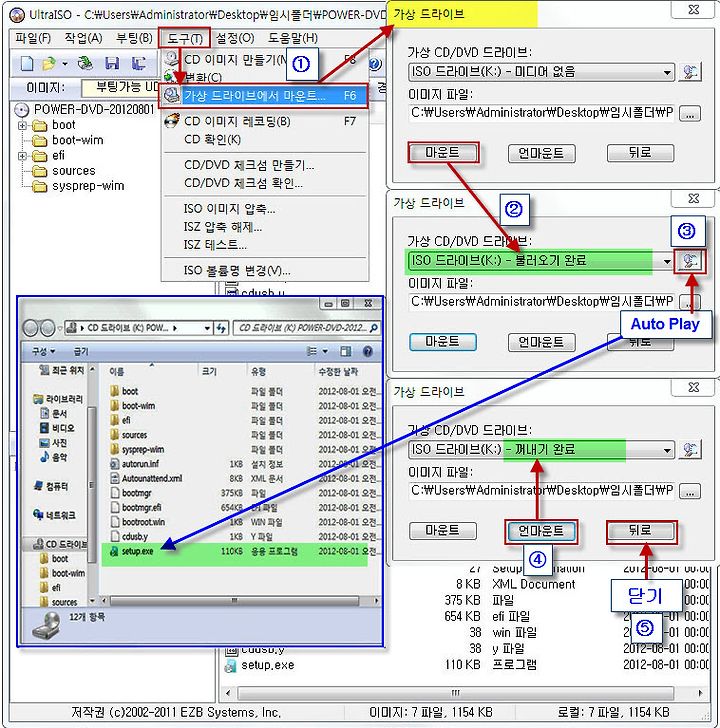This screenshot has width=720, height=728.
Task: Click 마운트 button in 불러오기 완료 dialog
Action: click(x=442, y=342)
